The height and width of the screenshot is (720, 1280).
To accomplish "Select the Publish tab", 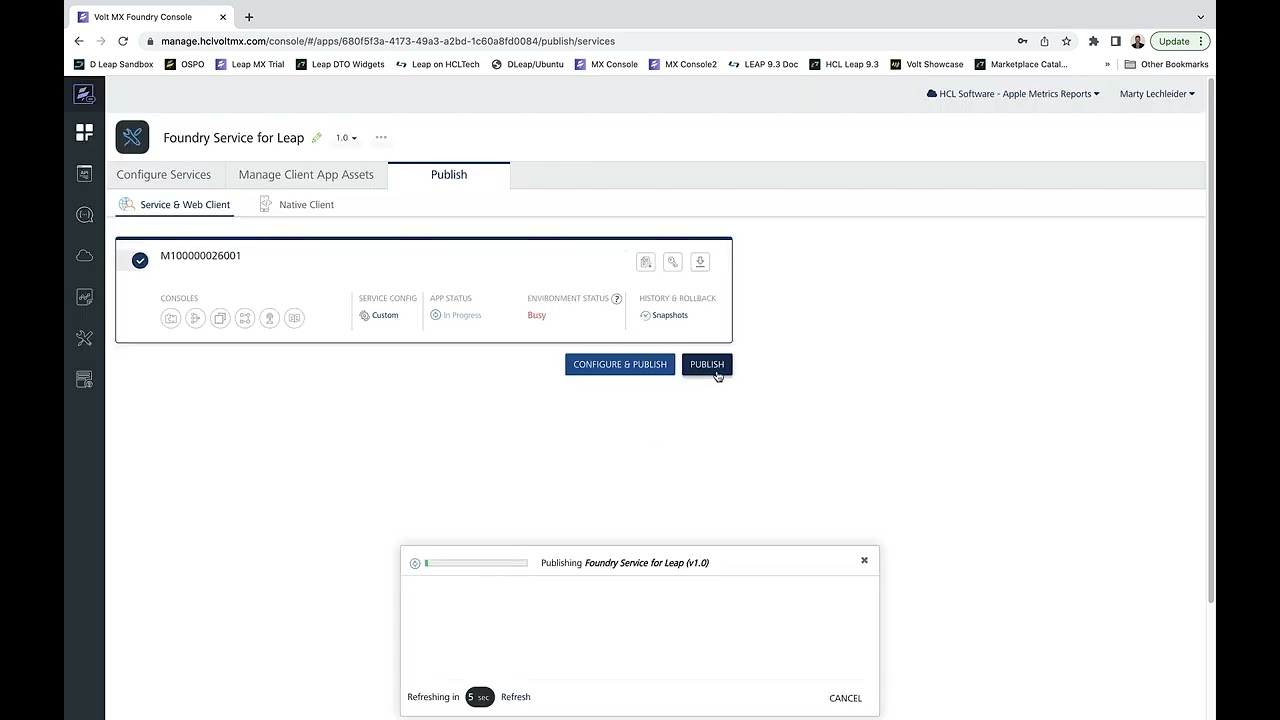I will point(449,175).
